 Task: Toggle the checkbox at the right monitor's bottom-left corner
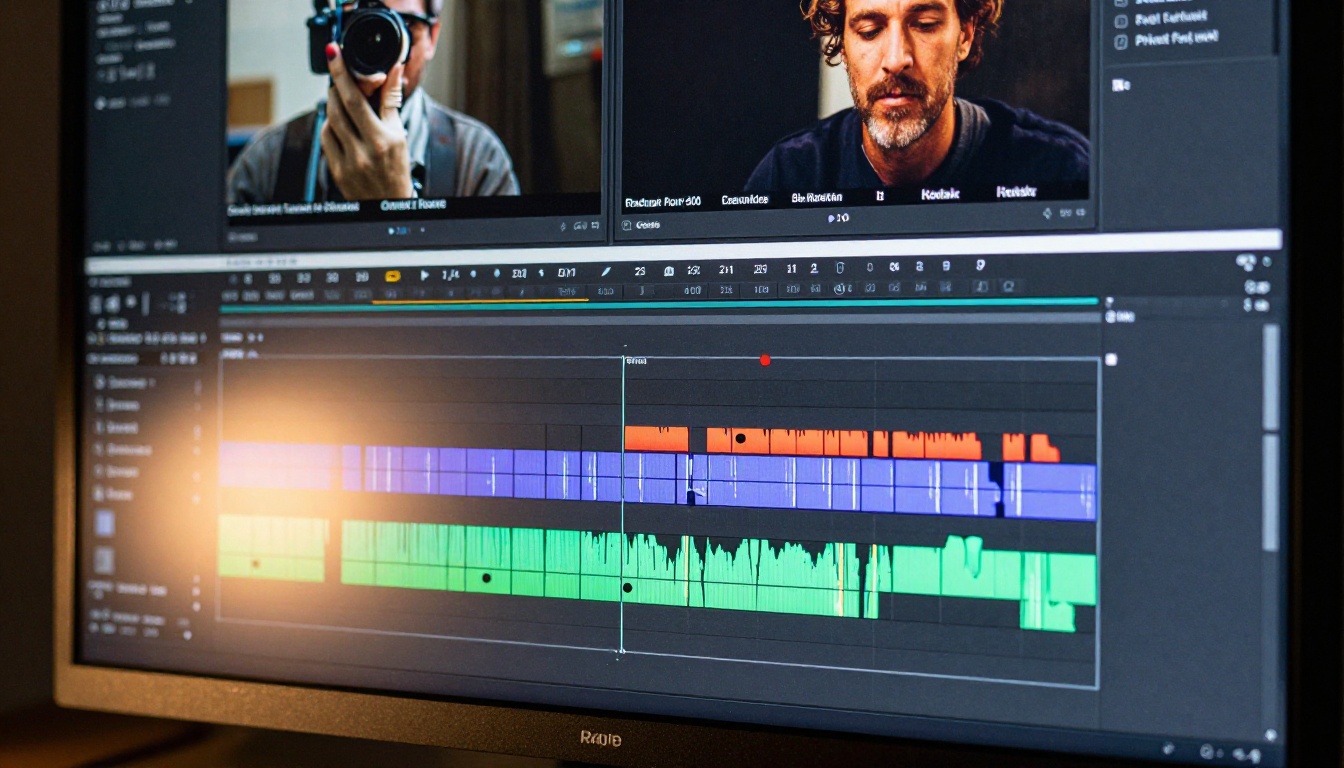(x=627, y=225)
